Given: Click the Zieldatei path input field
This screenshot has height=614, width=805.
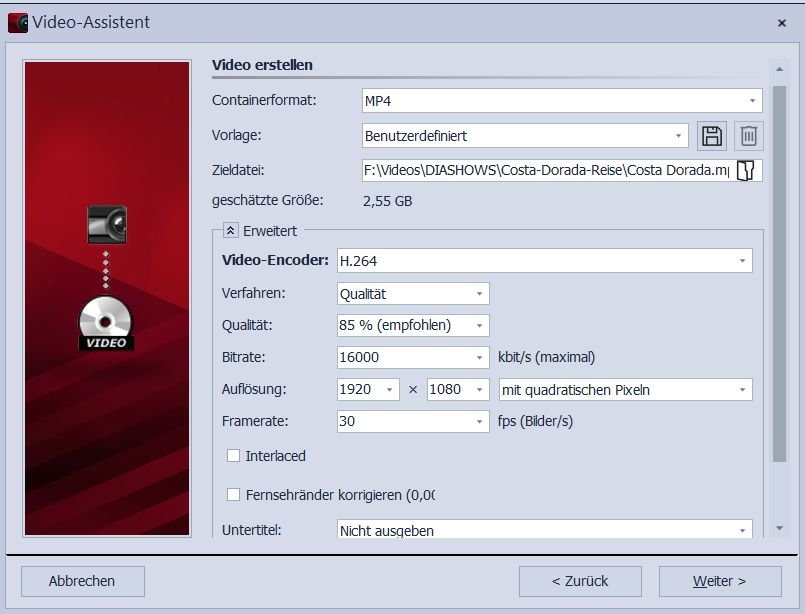Looking at the screenshot, I should click(x=545, y=170).
